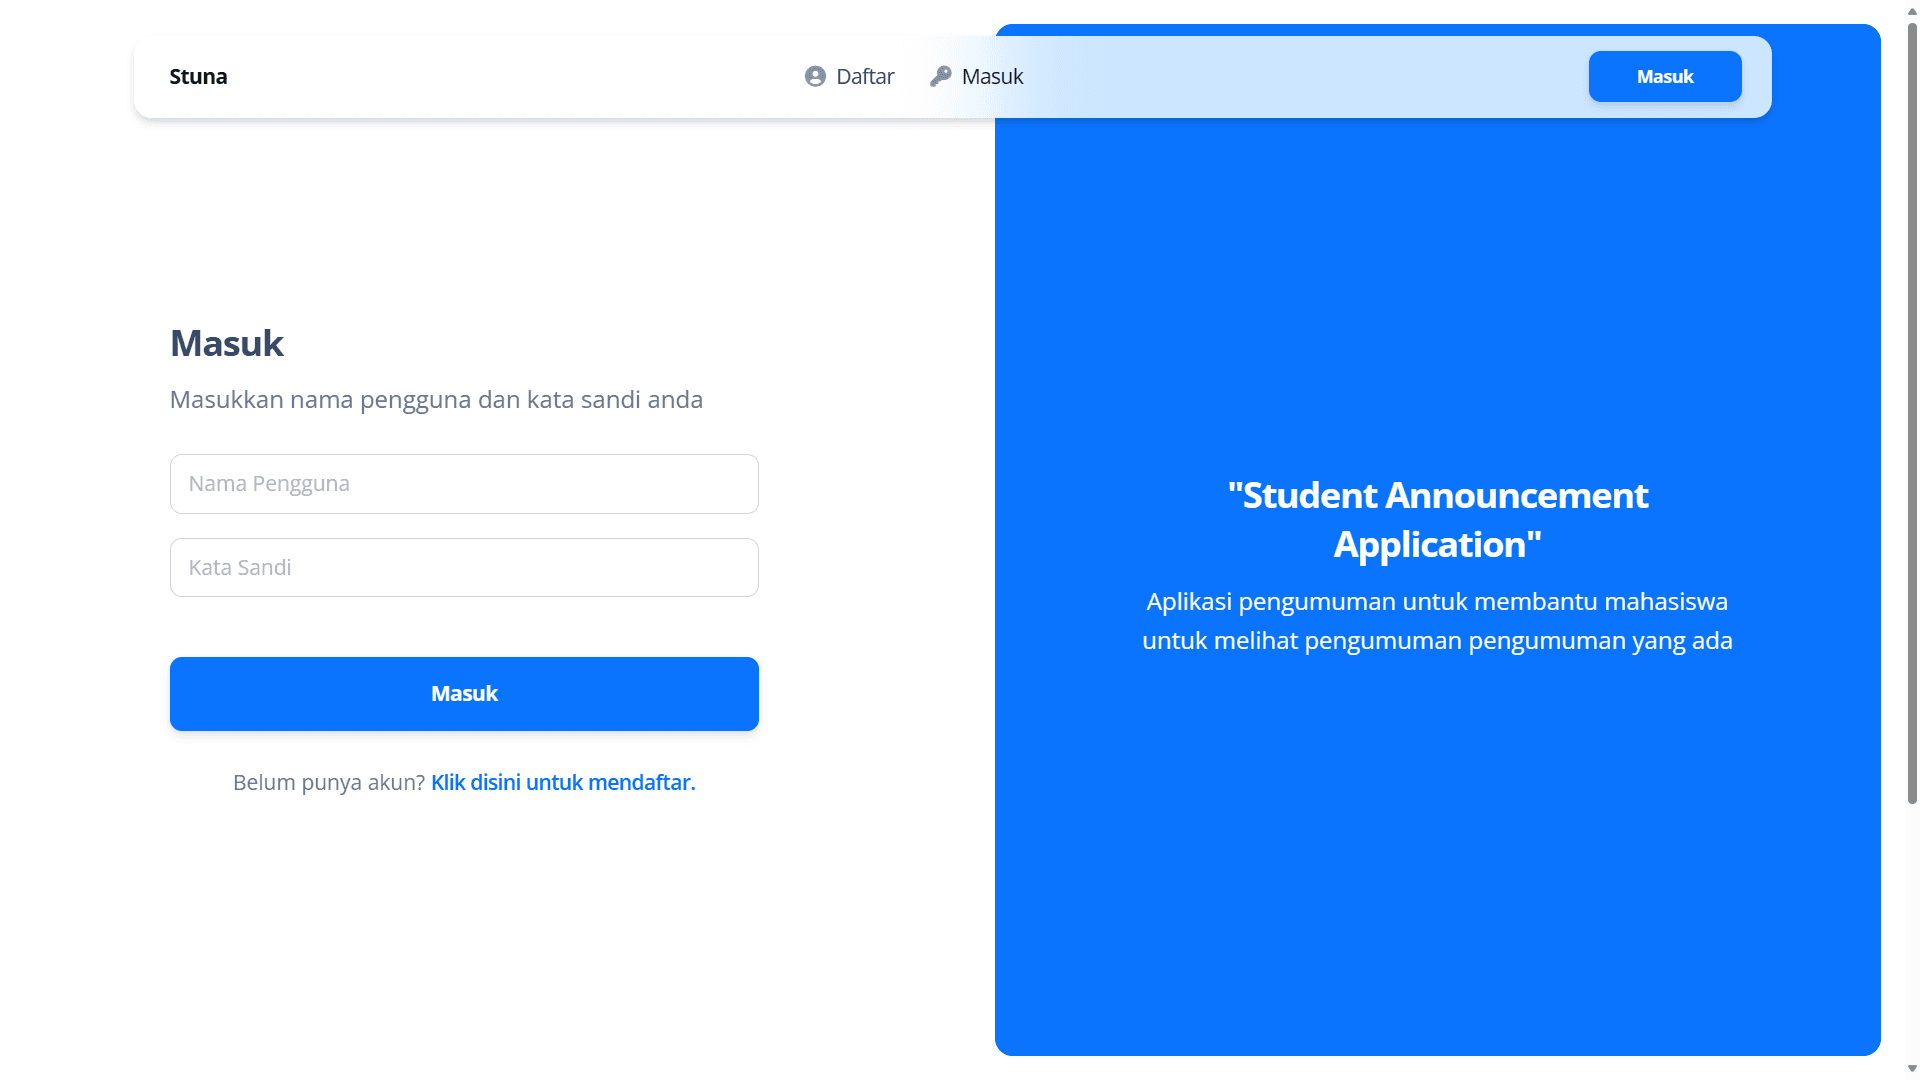Select the Masuk navigation link text

(992, 77)
